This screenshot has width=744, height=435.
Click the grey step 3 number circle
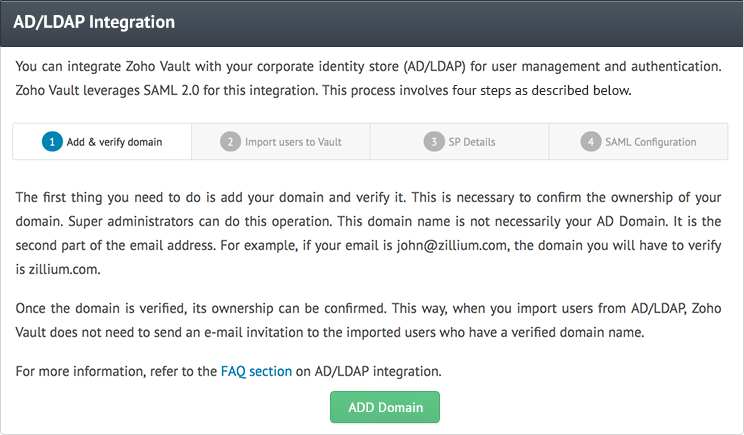click(x=433, y=142)
